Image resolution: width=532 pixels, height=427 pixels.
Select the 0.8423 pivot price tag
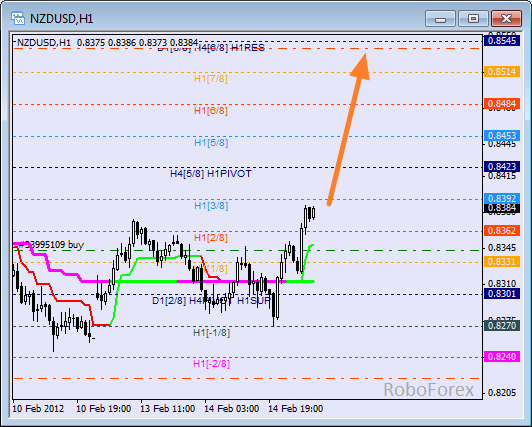502,167
